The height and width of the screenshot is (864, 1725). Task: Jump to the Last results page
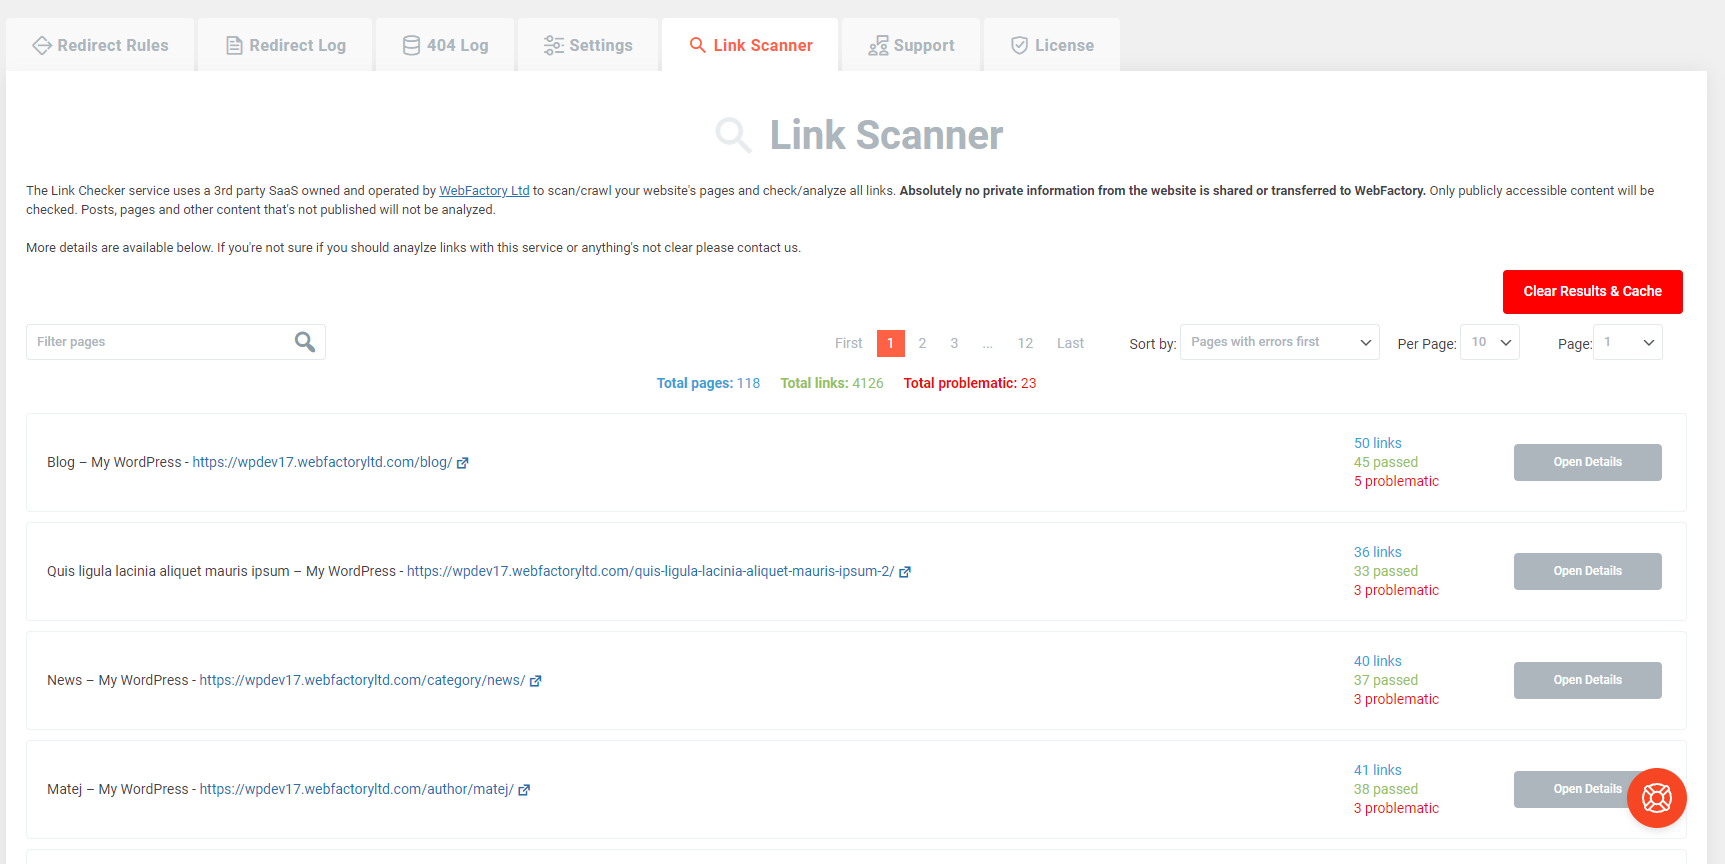pyautogui.click(x=1070, y=343)
